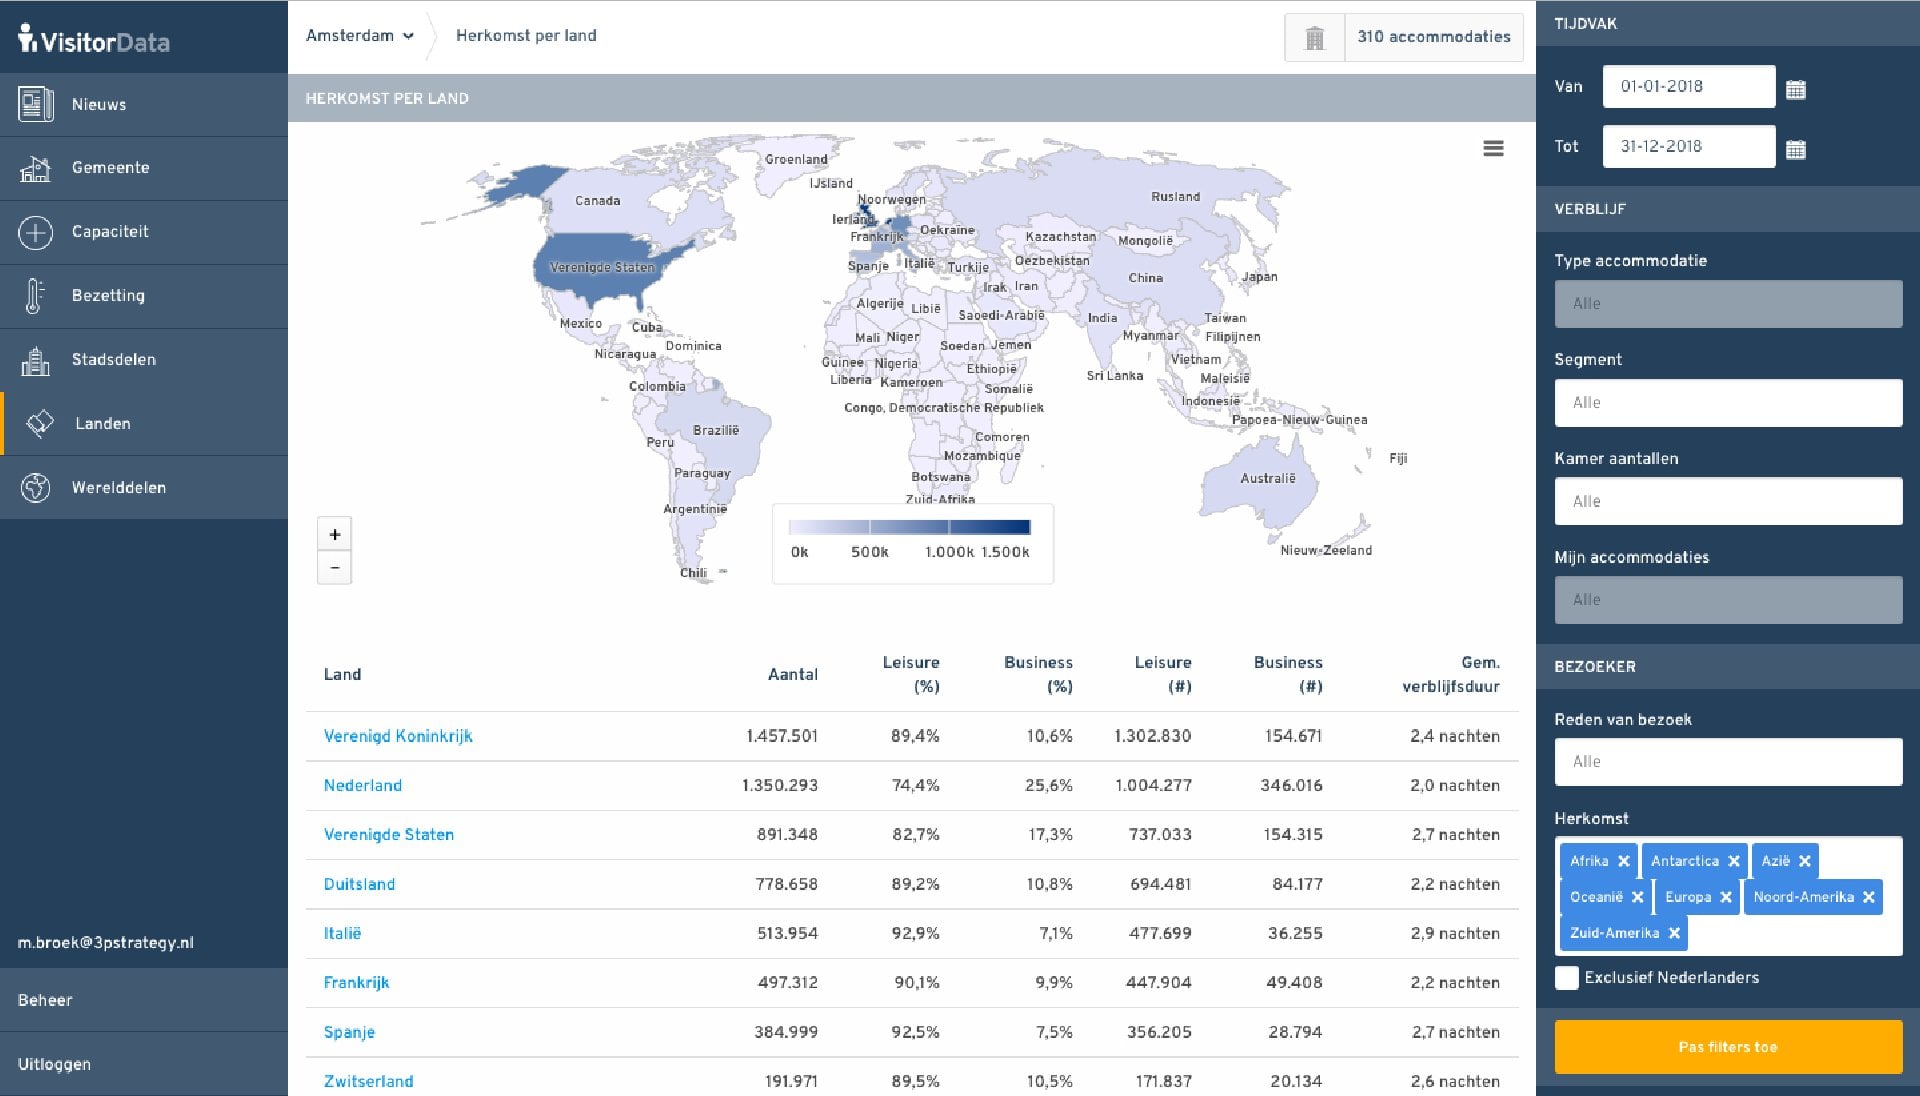Open the Nederland country details link
Image resolution: width=1920 pixels, height=1096 pixels.
click(362, 785)
